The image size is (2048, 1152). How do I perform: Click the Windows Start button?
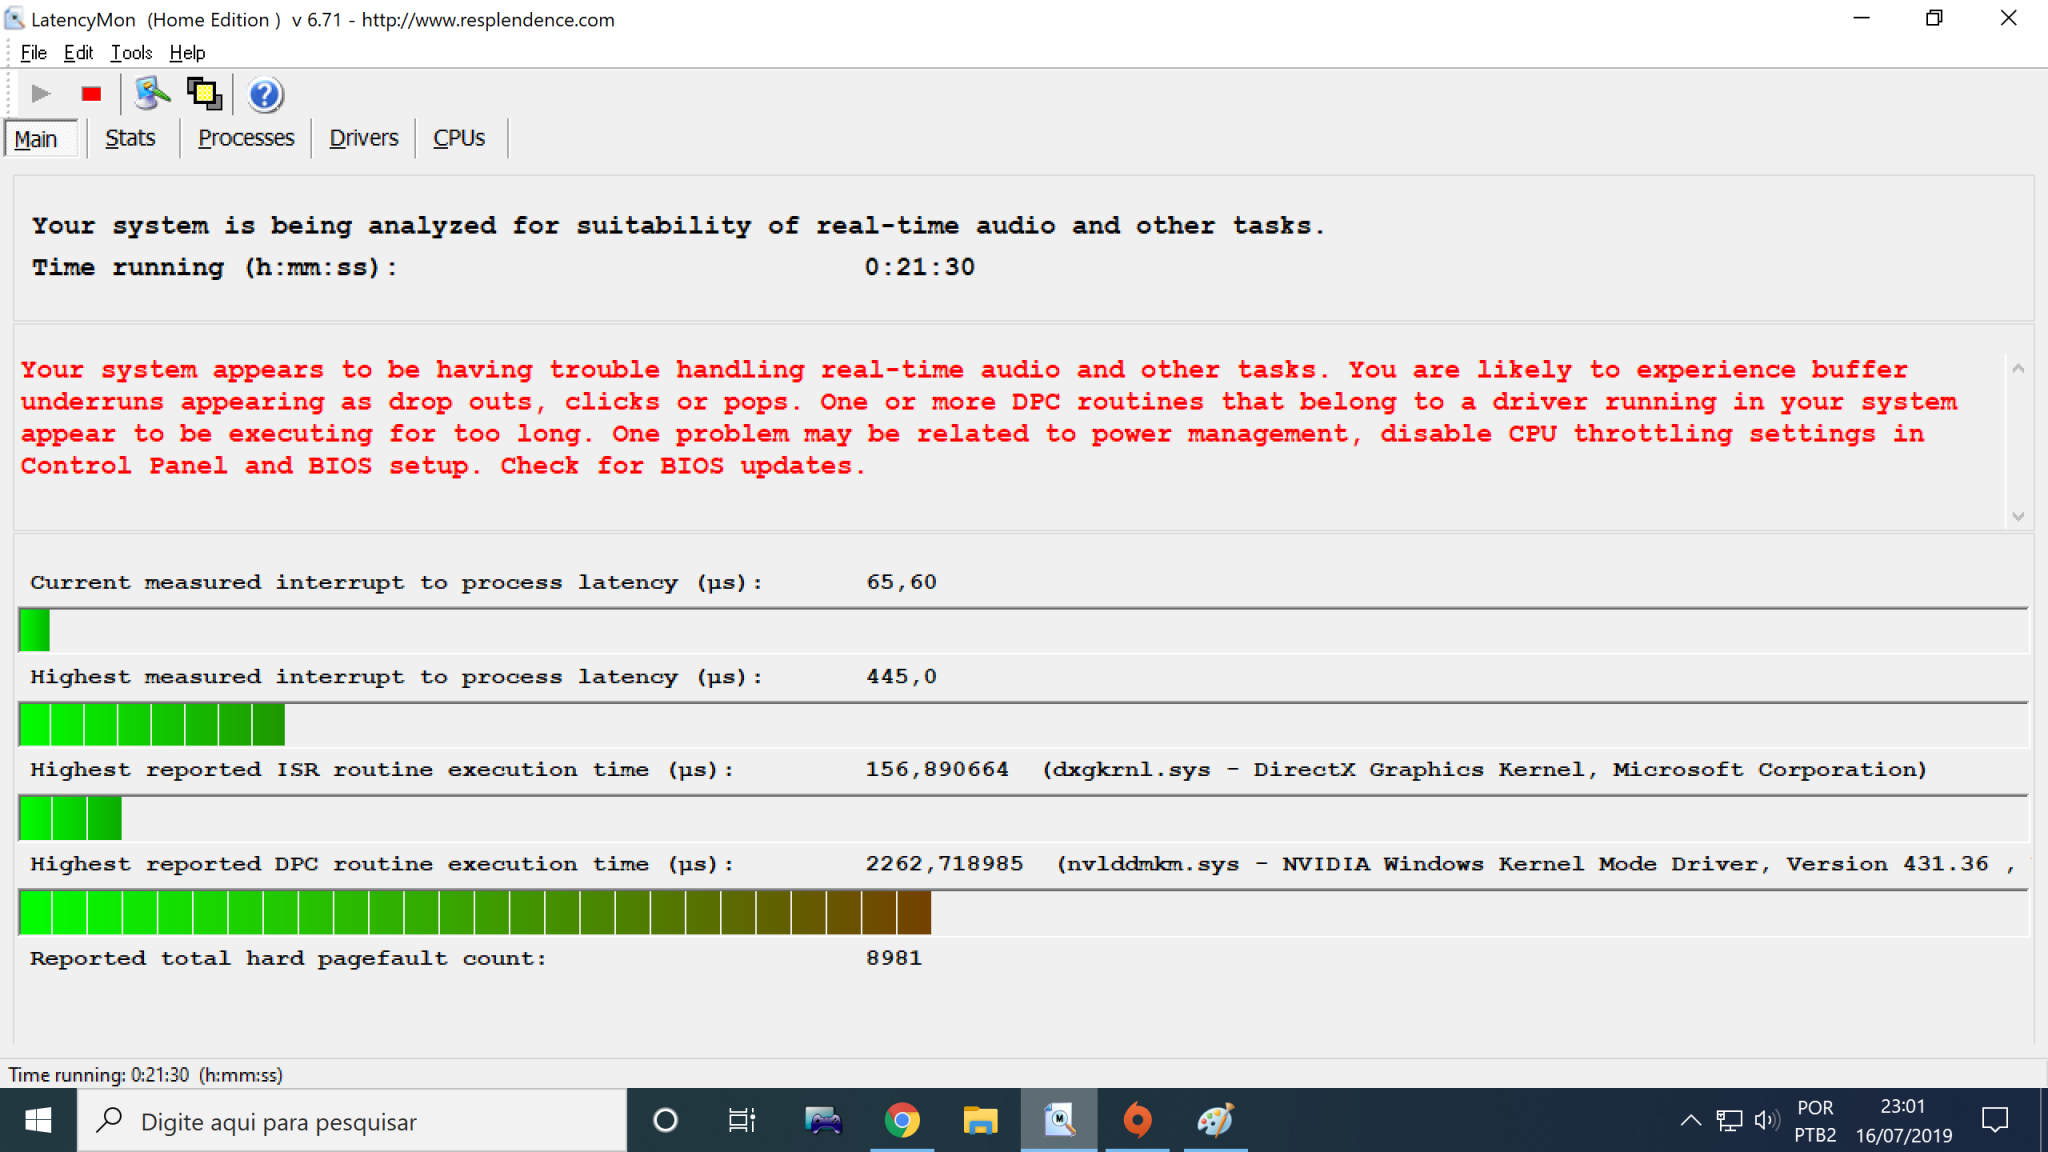click(38, 1121)
